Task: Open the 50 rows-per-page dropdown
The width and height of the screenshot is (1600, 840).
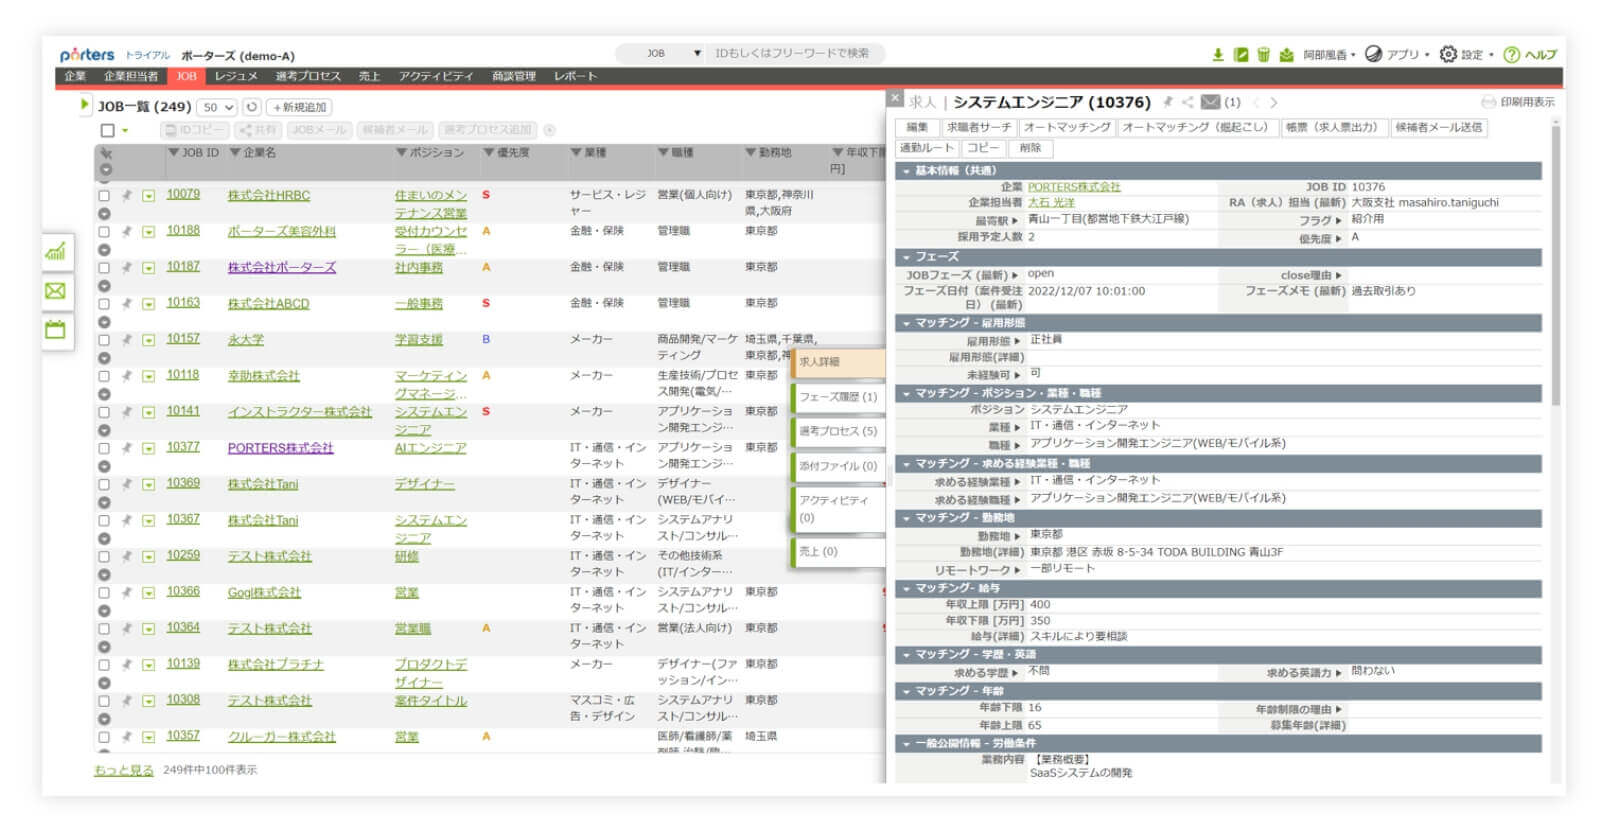Action: tap(217, 107)
